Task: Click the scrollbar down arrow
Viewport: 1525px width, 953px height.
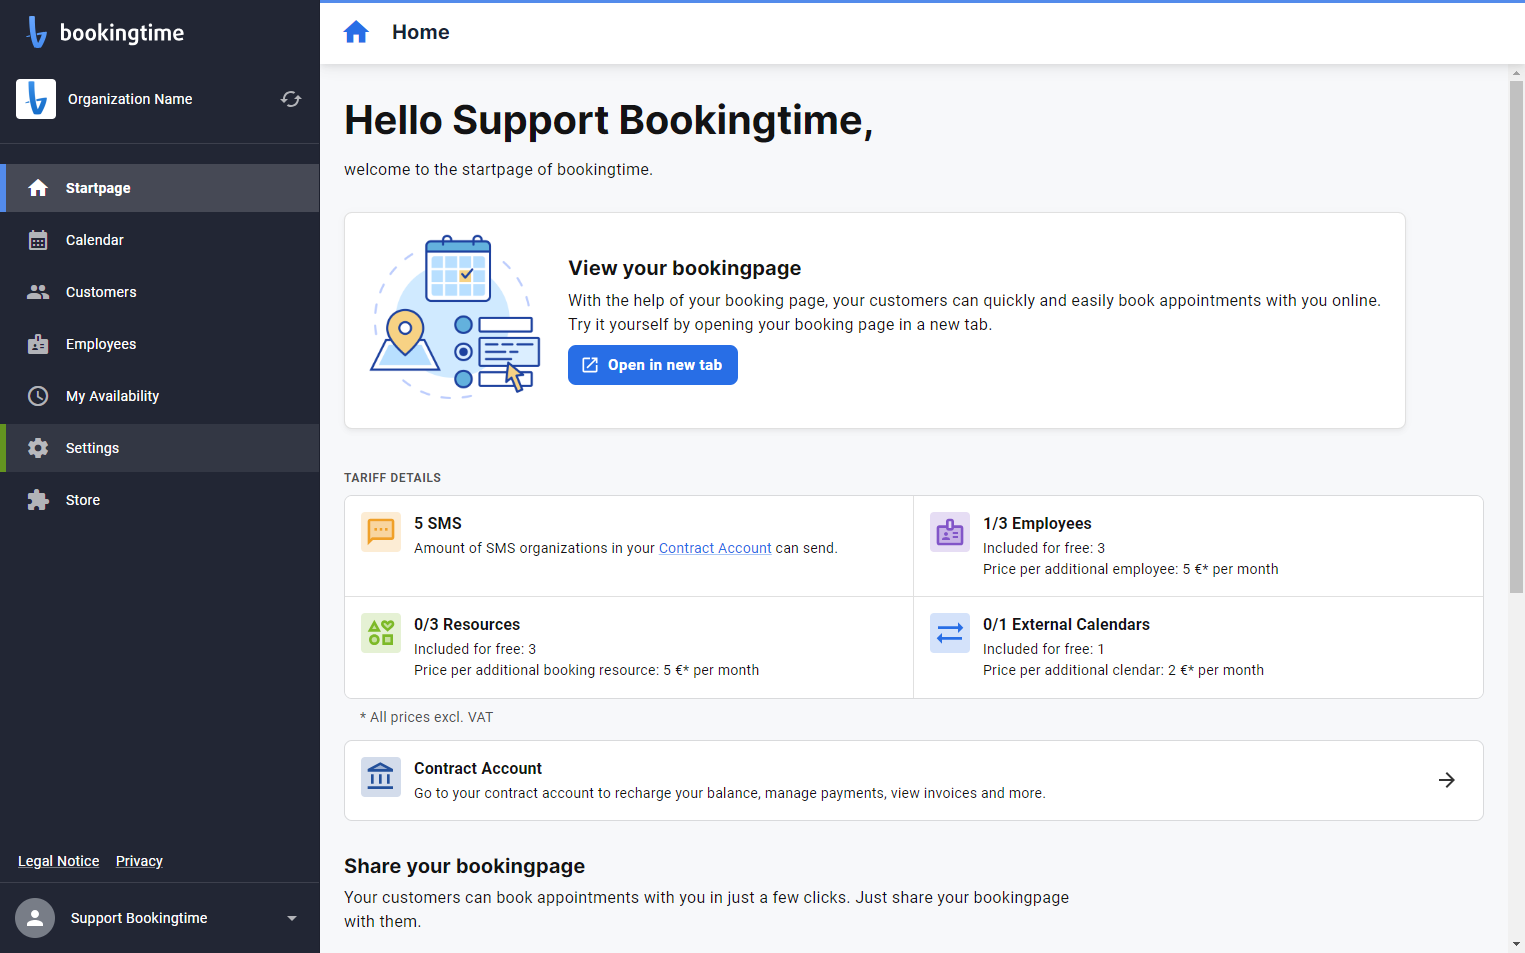Action: 1516,944
